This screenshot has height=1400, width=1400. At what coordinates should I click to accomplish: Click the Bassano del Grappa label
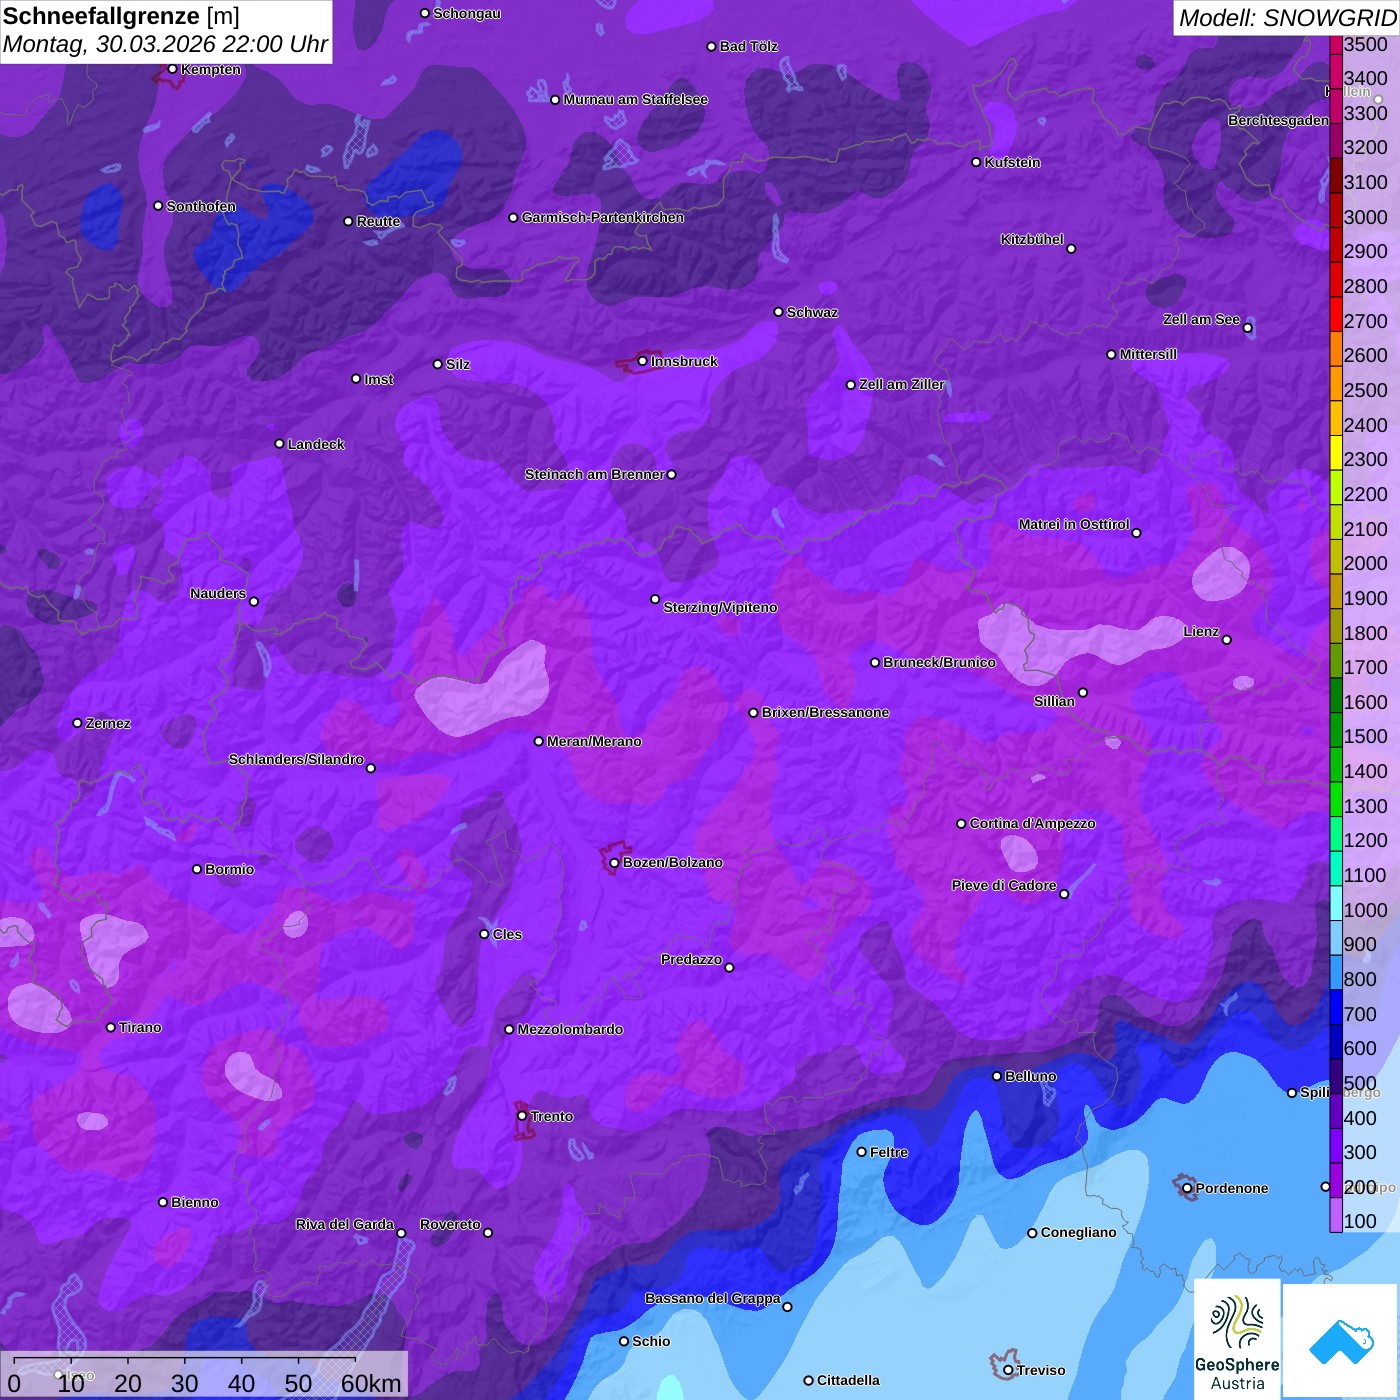tap(712, 1298)
